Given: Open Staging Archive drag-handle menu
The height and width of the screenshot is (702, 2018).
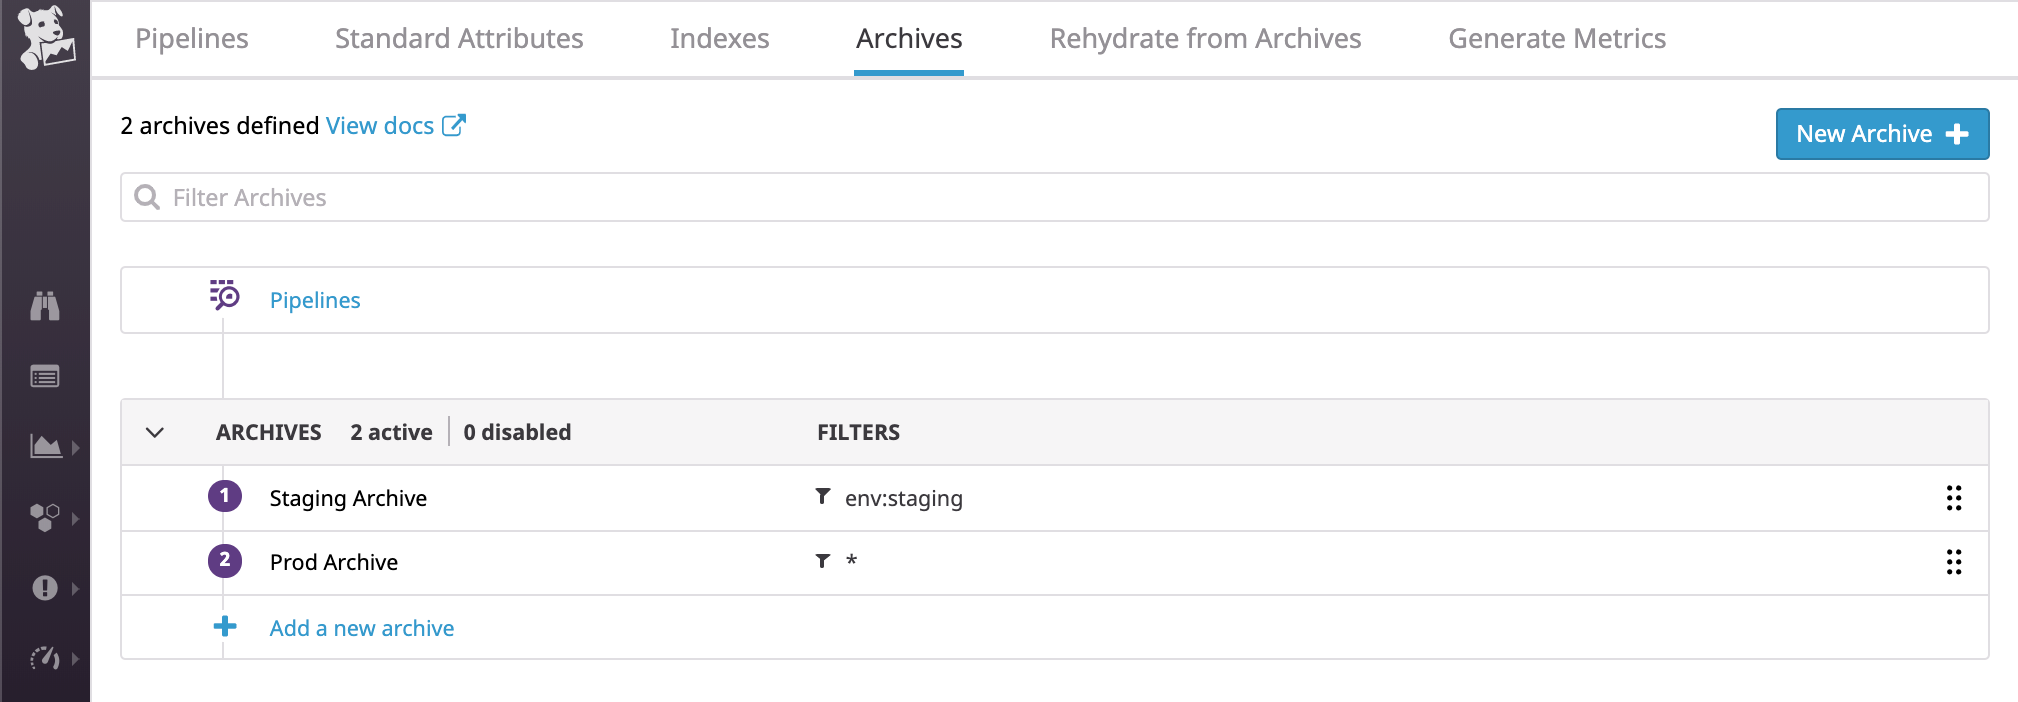Looking at the screenshot, I should pyautogui.click(x=1953, y=498).
